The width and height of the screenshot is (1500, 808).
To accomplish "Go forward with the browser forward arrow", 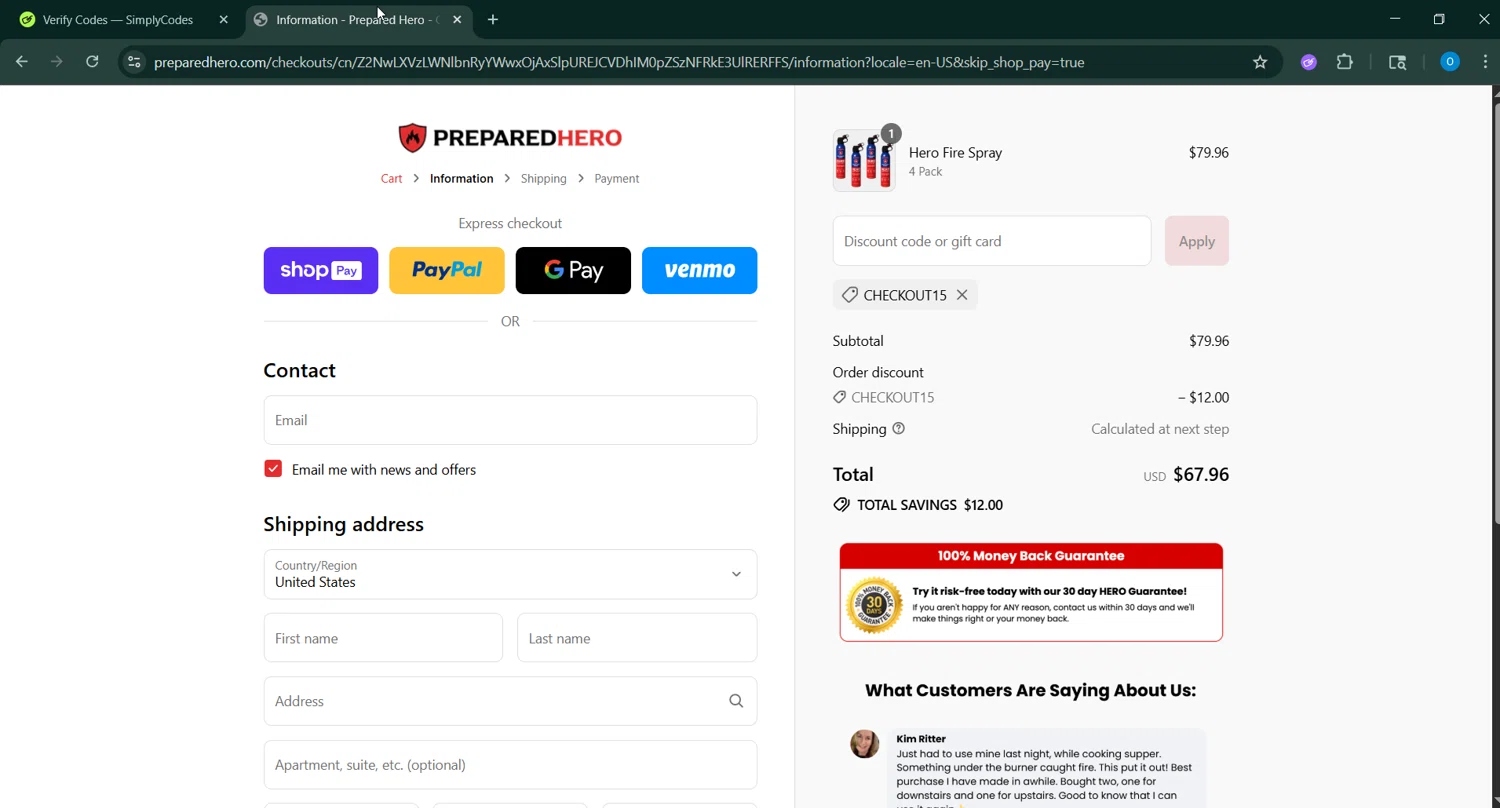I will [x=57, y=62].
